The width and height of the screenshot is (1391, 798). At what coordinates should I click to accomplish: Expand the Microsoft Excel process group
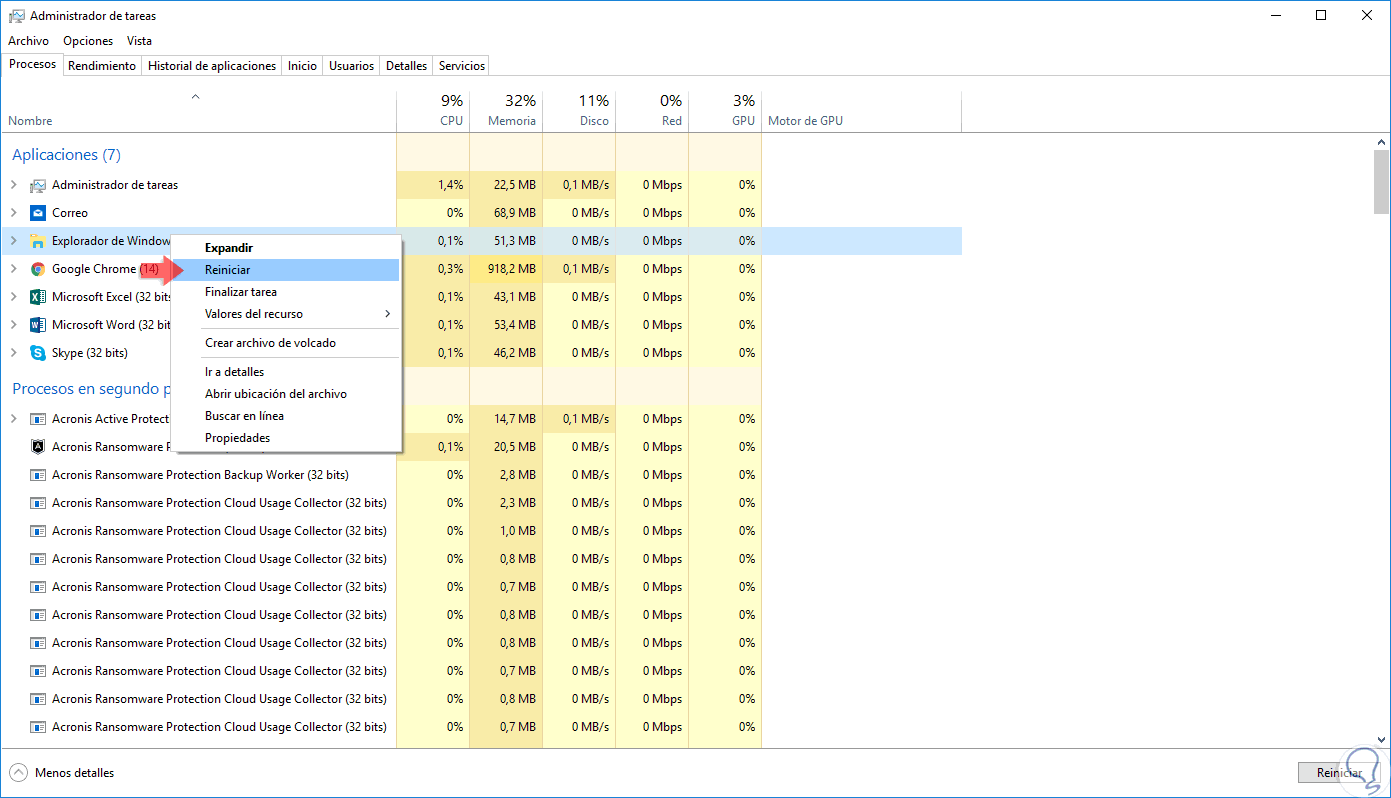tap(14, 297)
